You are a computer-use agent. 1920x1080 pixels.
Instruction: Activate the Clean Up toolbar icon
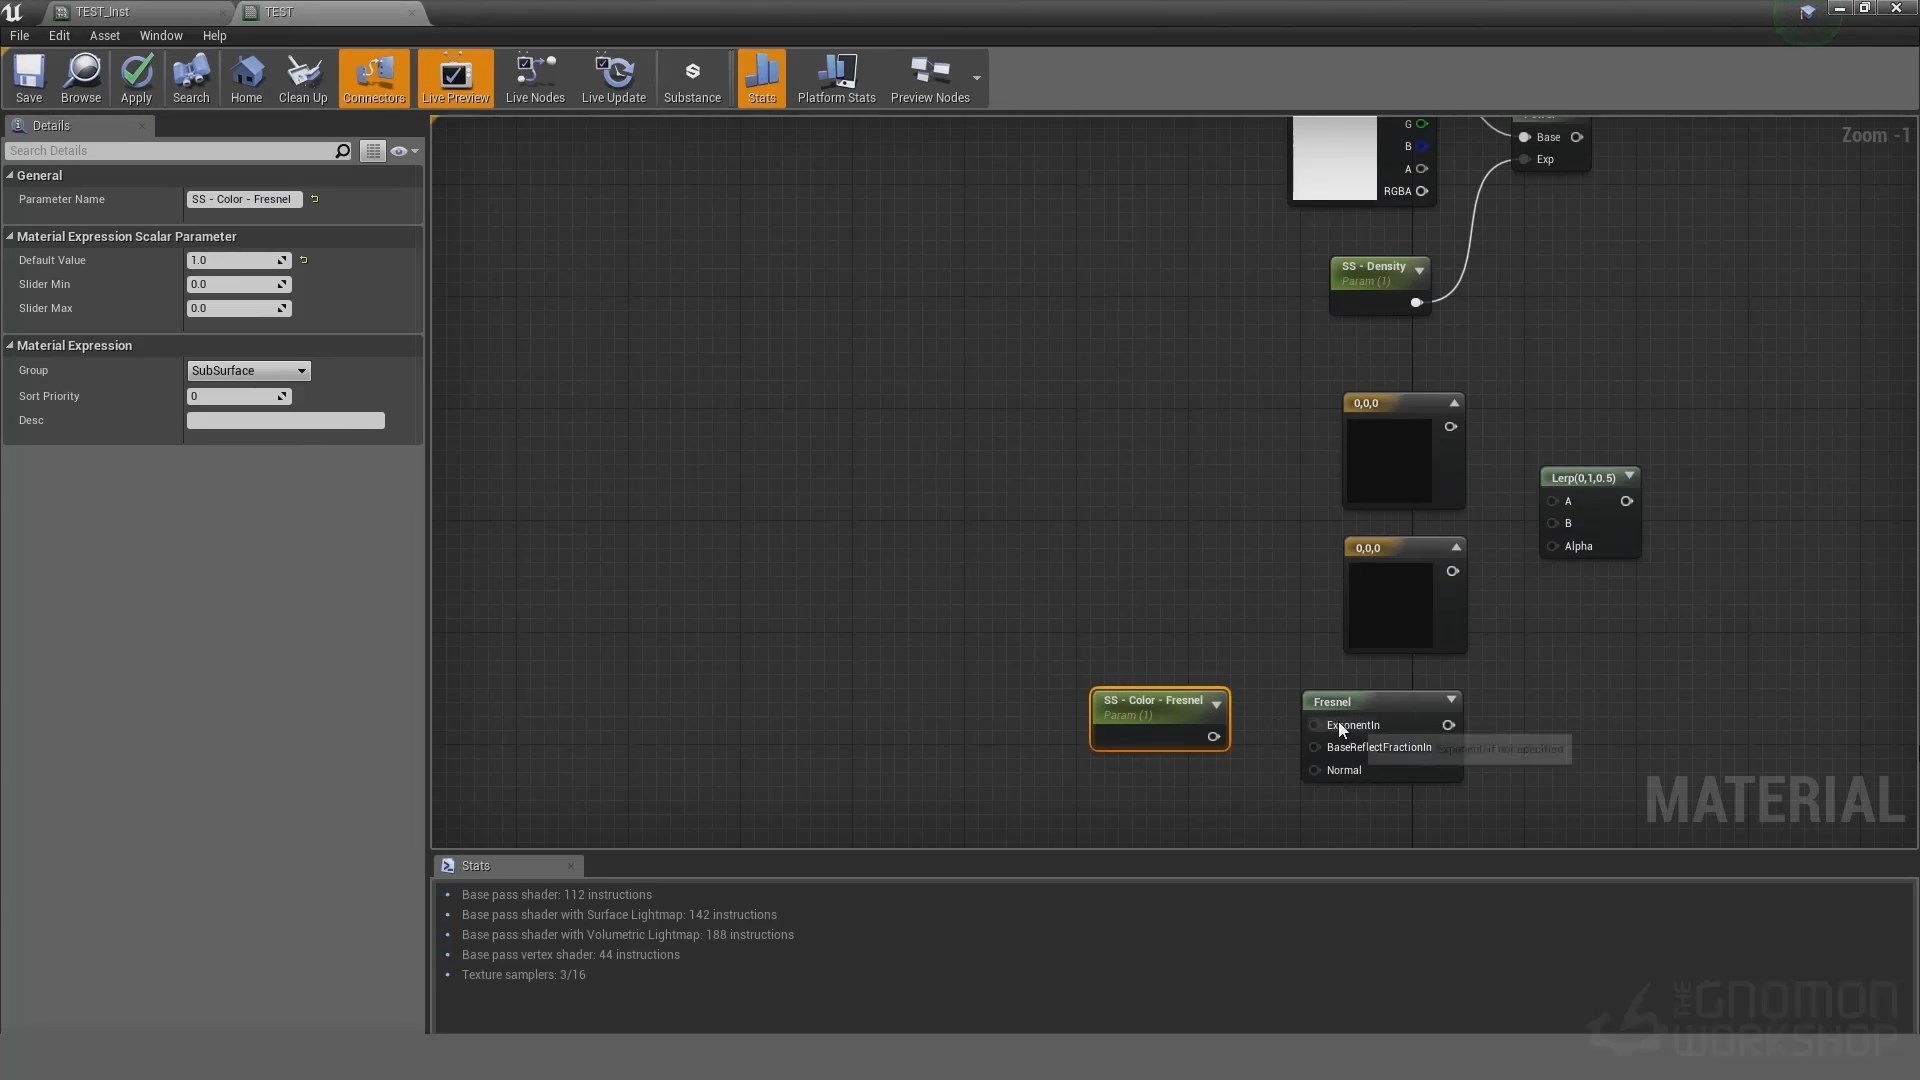click(x=303, y=79)
